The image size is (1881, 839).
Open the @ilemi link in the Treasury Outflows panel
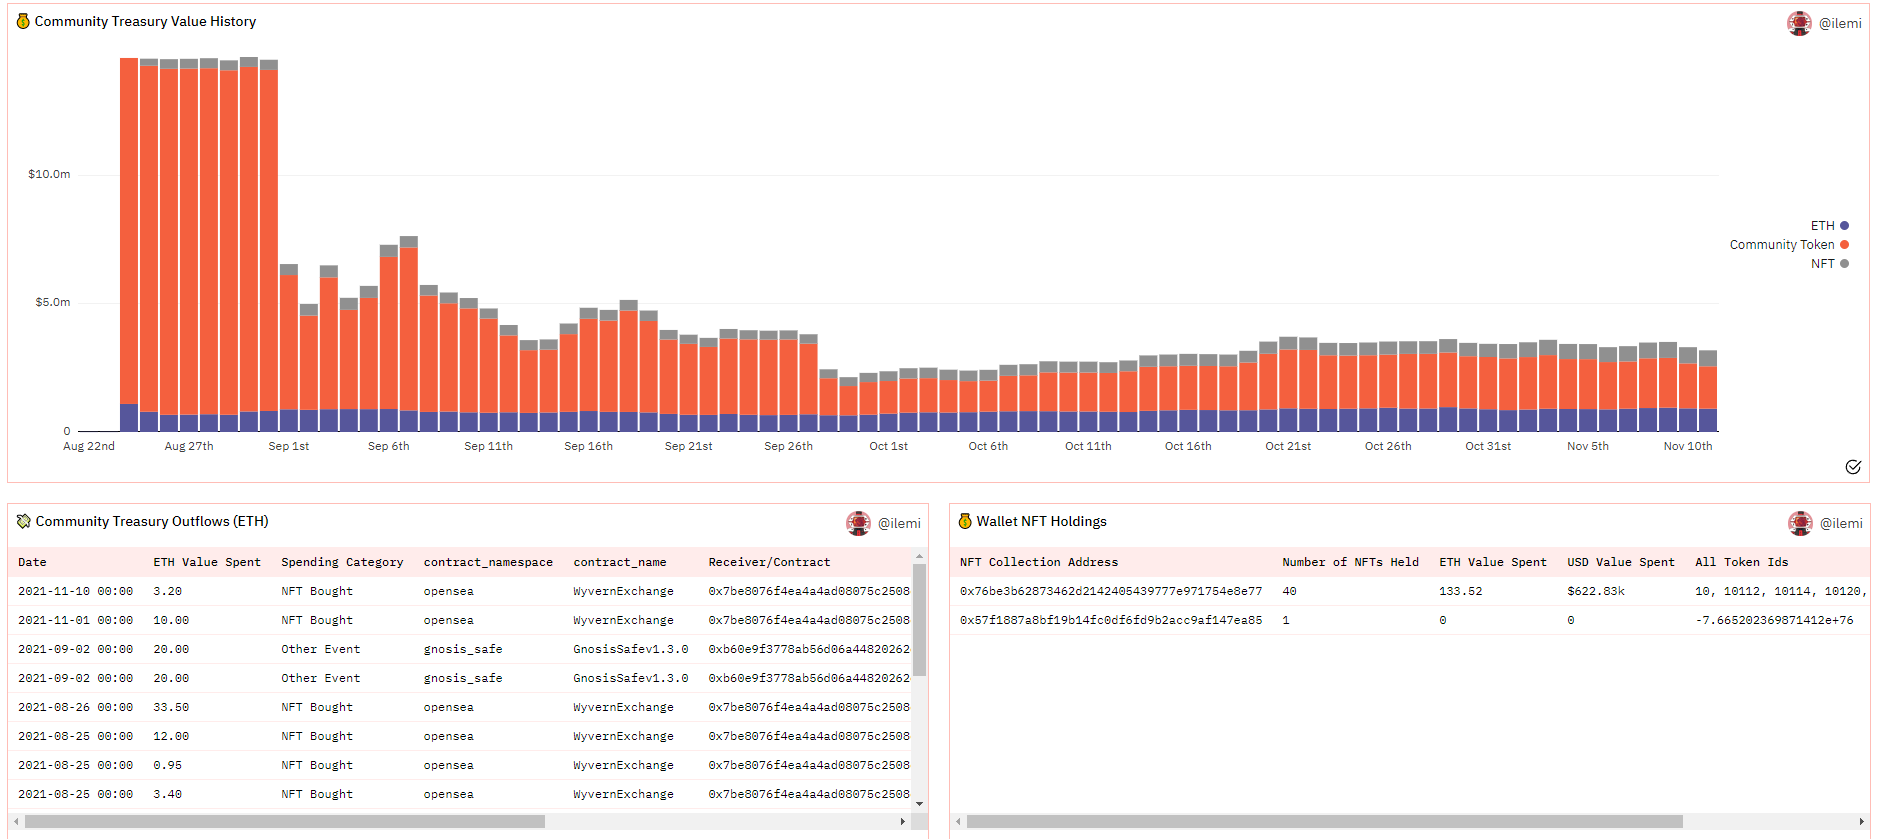[x=899, y=523]
